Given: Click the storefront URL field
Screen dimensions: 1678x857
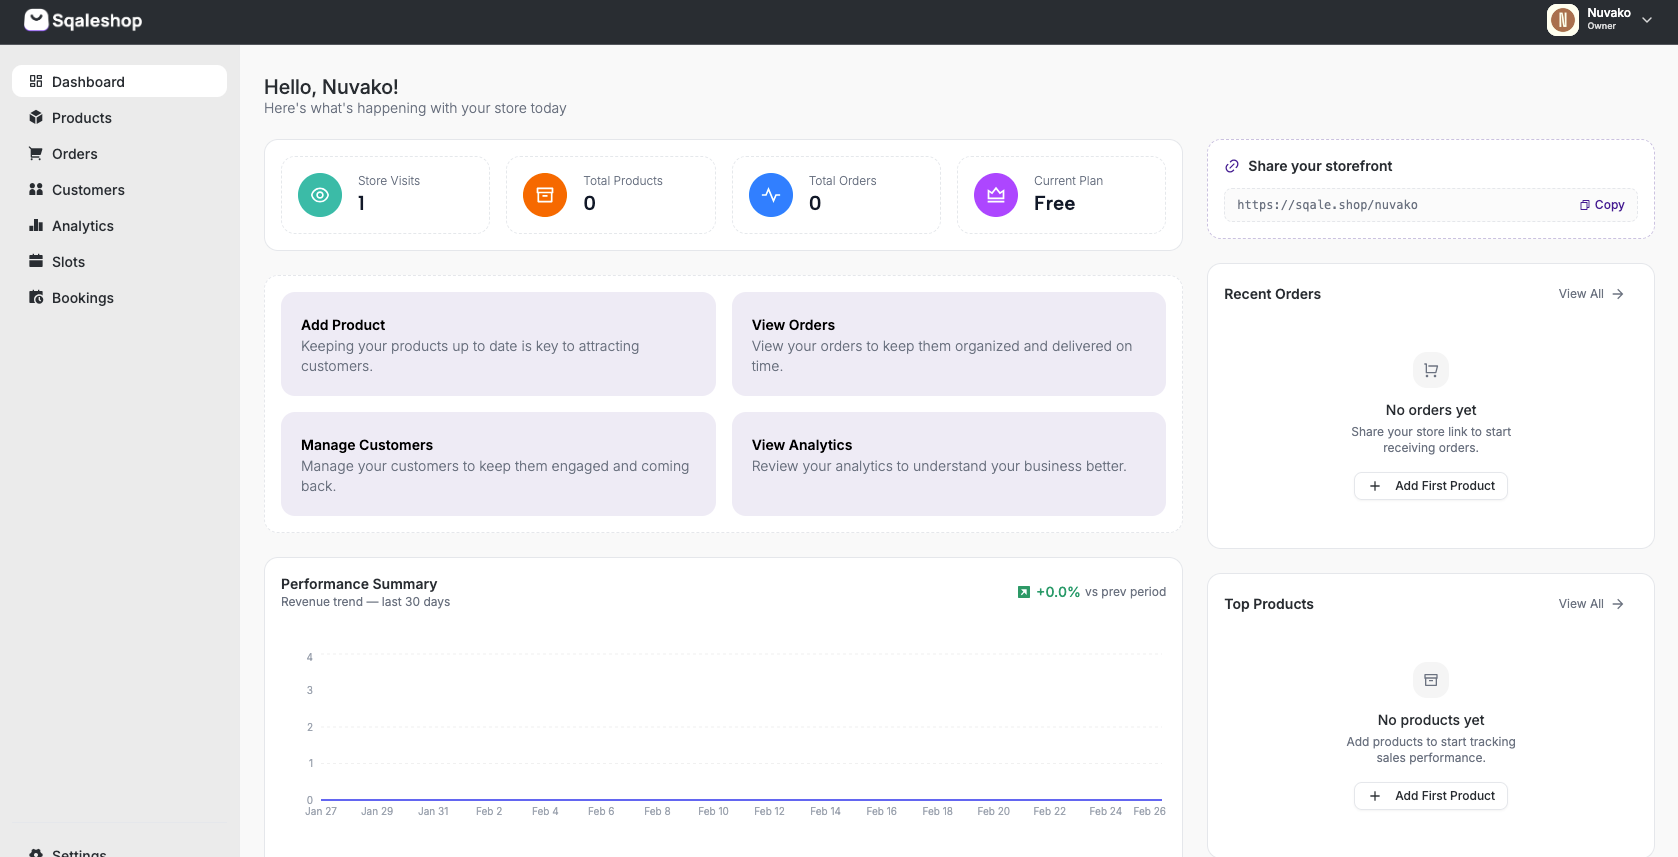Looking at the screenshot, I should click(x=1400, y=205).
